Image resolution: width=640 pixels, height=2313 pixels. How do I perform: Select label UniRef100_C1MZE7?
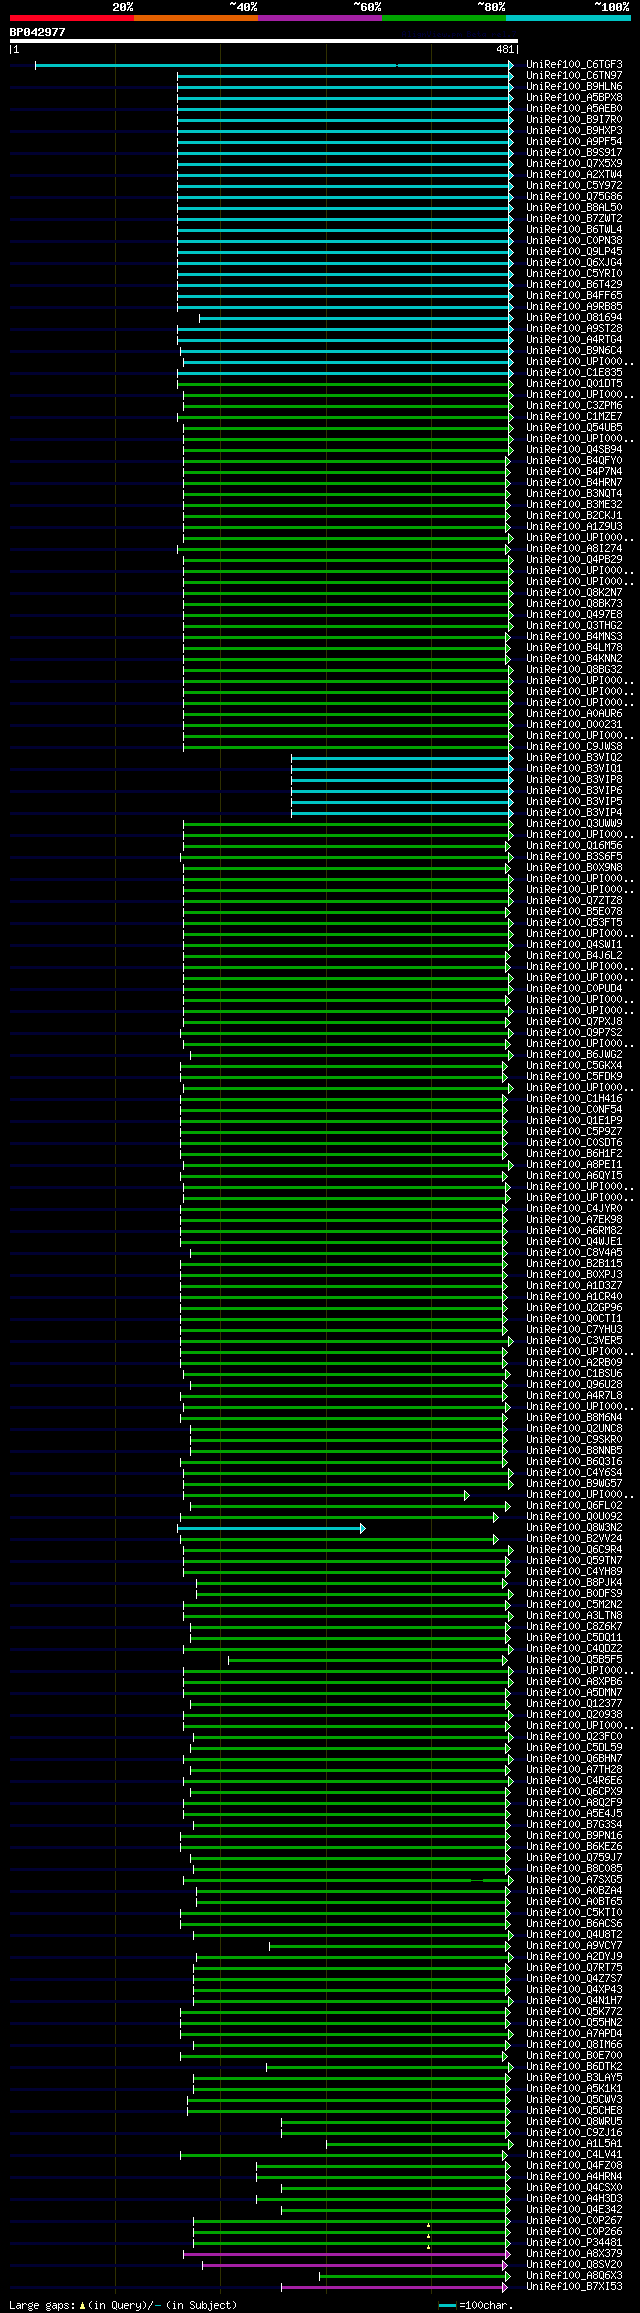[x=574, y=417]
